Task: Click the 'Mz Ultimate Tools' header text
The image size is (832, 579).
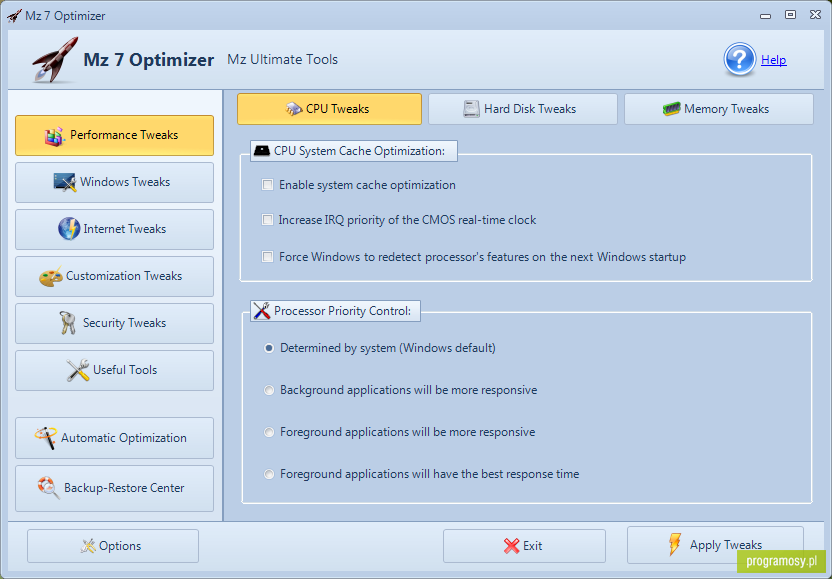Action: [x=282, y=59]
